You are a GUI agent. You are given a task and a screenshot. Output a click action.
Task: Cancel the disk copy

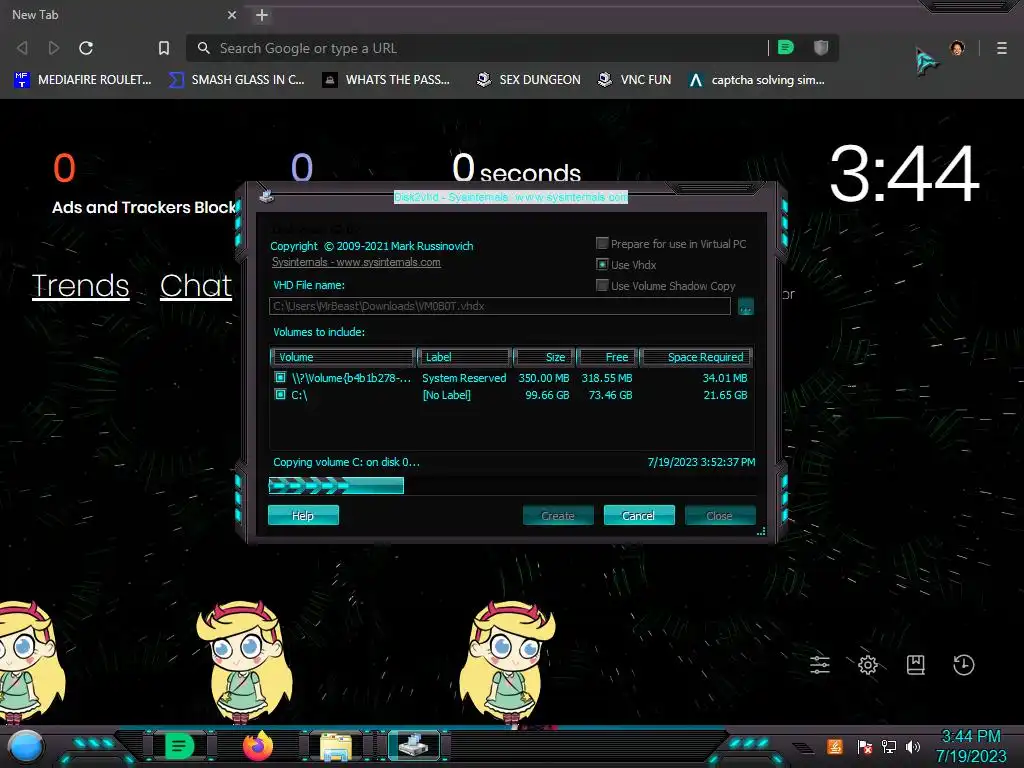point(639,515)
